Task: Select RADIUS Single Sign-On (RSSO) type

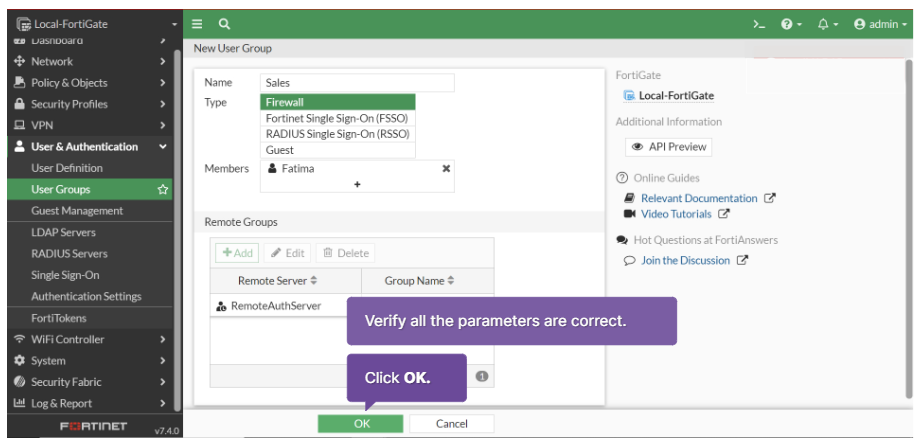Action: (x=338, y=134)
